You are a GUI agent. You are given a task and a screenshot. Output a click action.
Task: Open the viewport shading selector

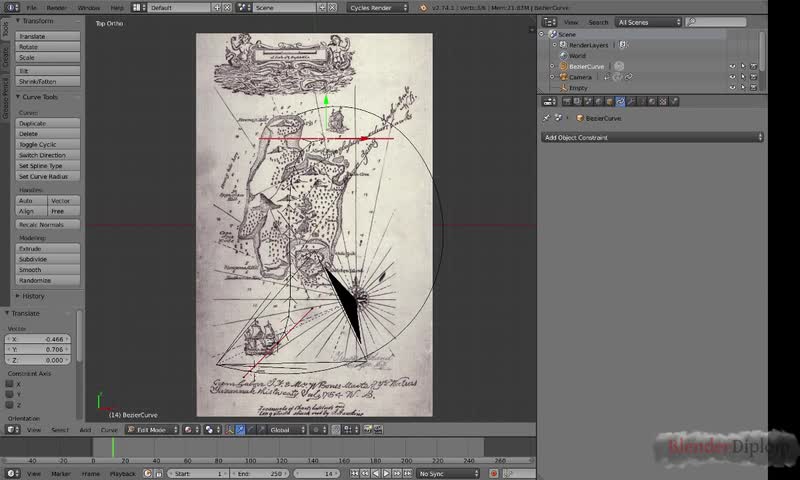click(x=191, y=430)
